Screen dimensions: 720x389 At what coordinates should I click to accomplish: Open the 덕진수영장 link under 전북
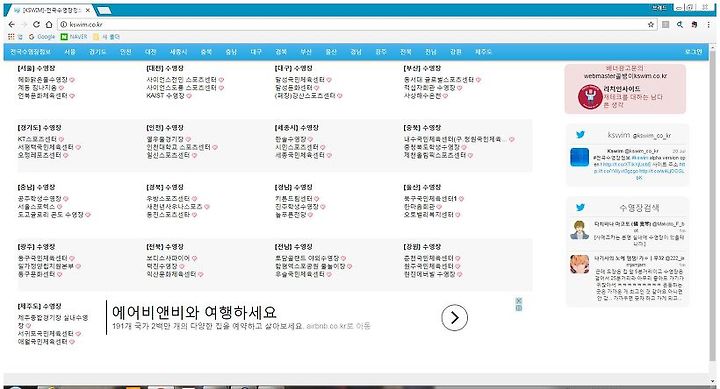click(162, 266)
